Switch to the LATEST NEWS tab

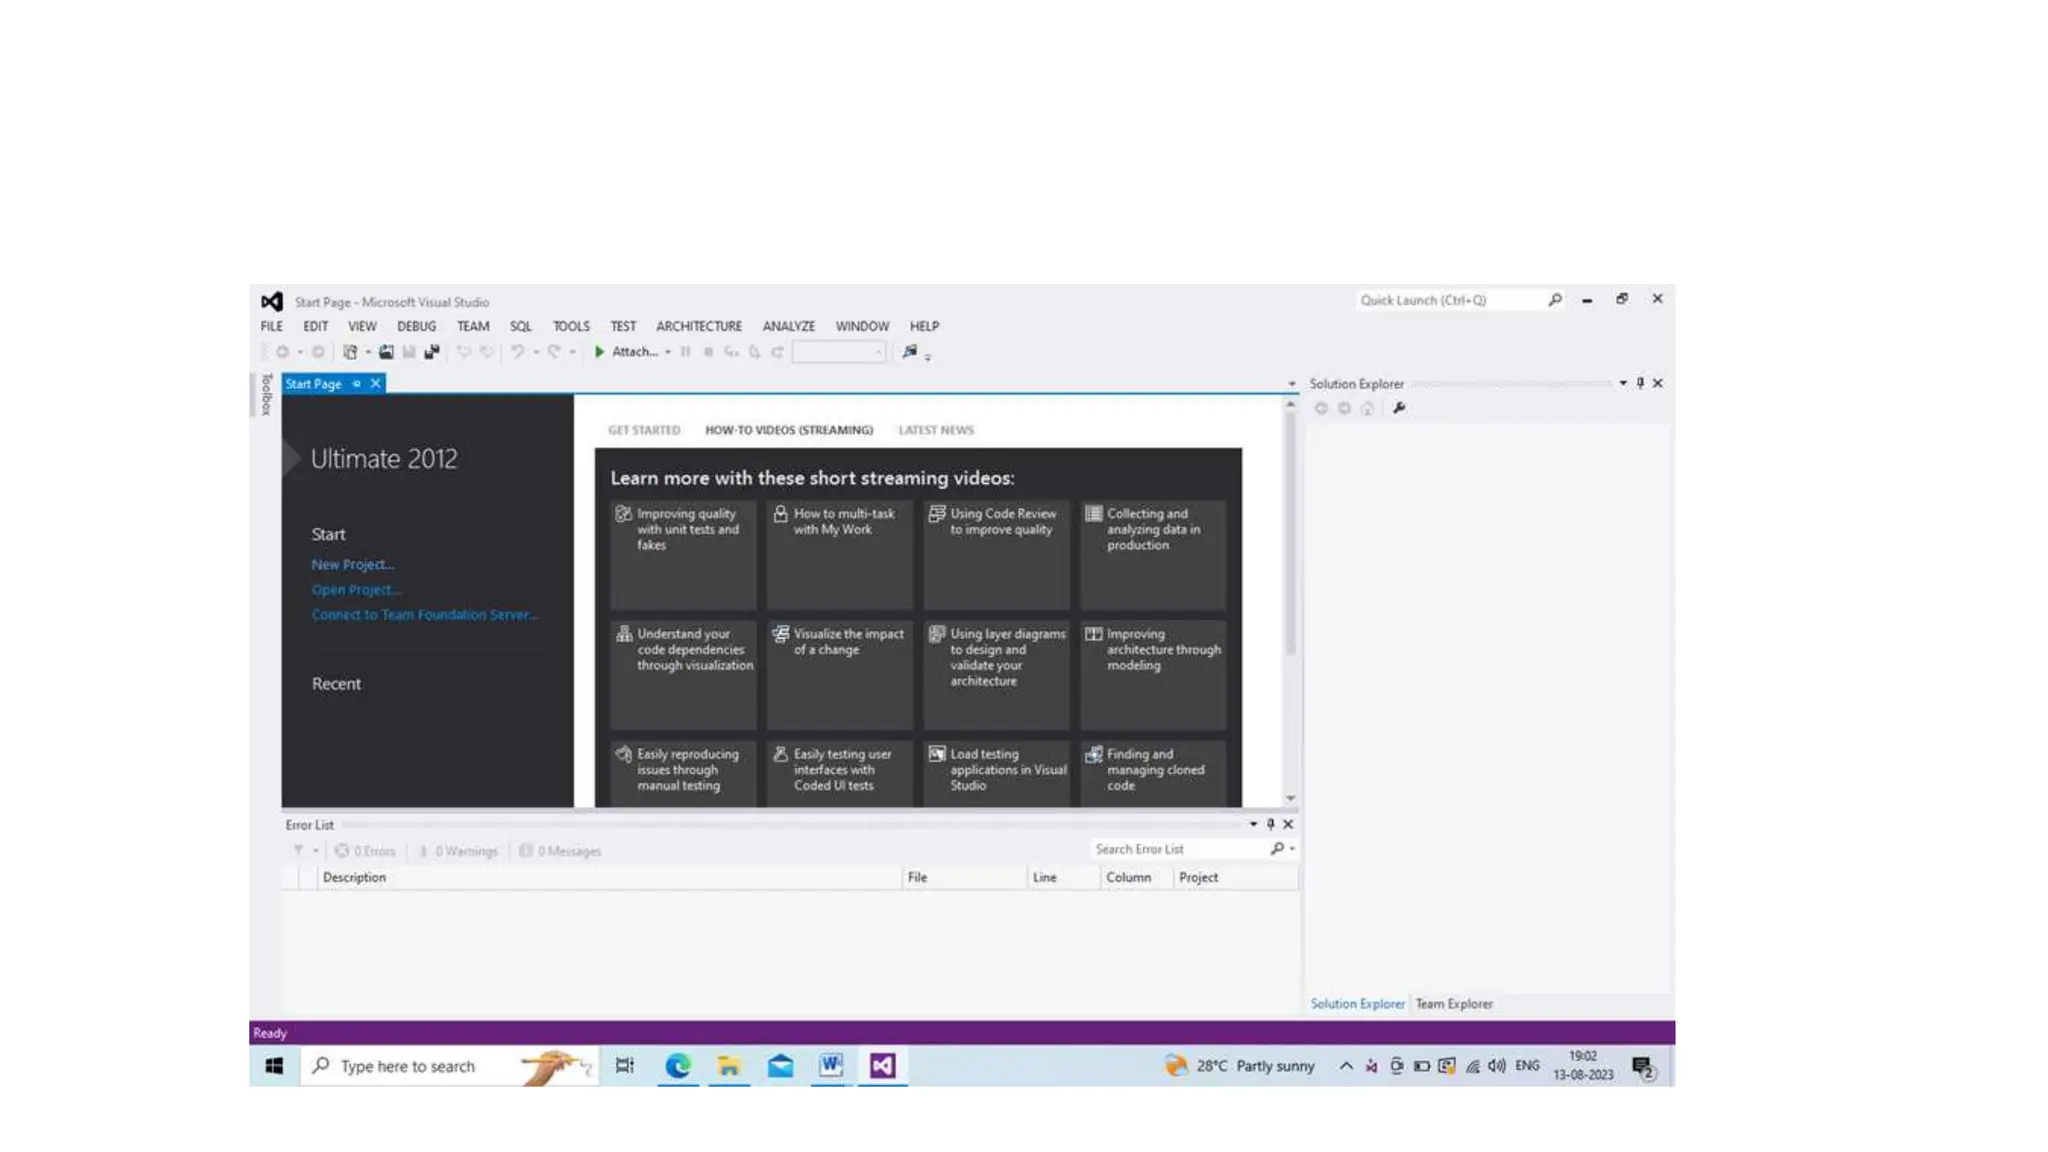coord(935,430)
